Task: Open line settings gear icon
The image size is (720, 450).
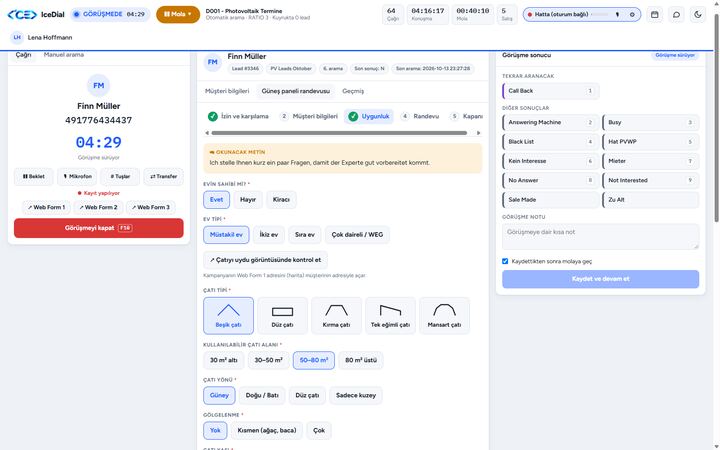Action: (x=632, y=15)
